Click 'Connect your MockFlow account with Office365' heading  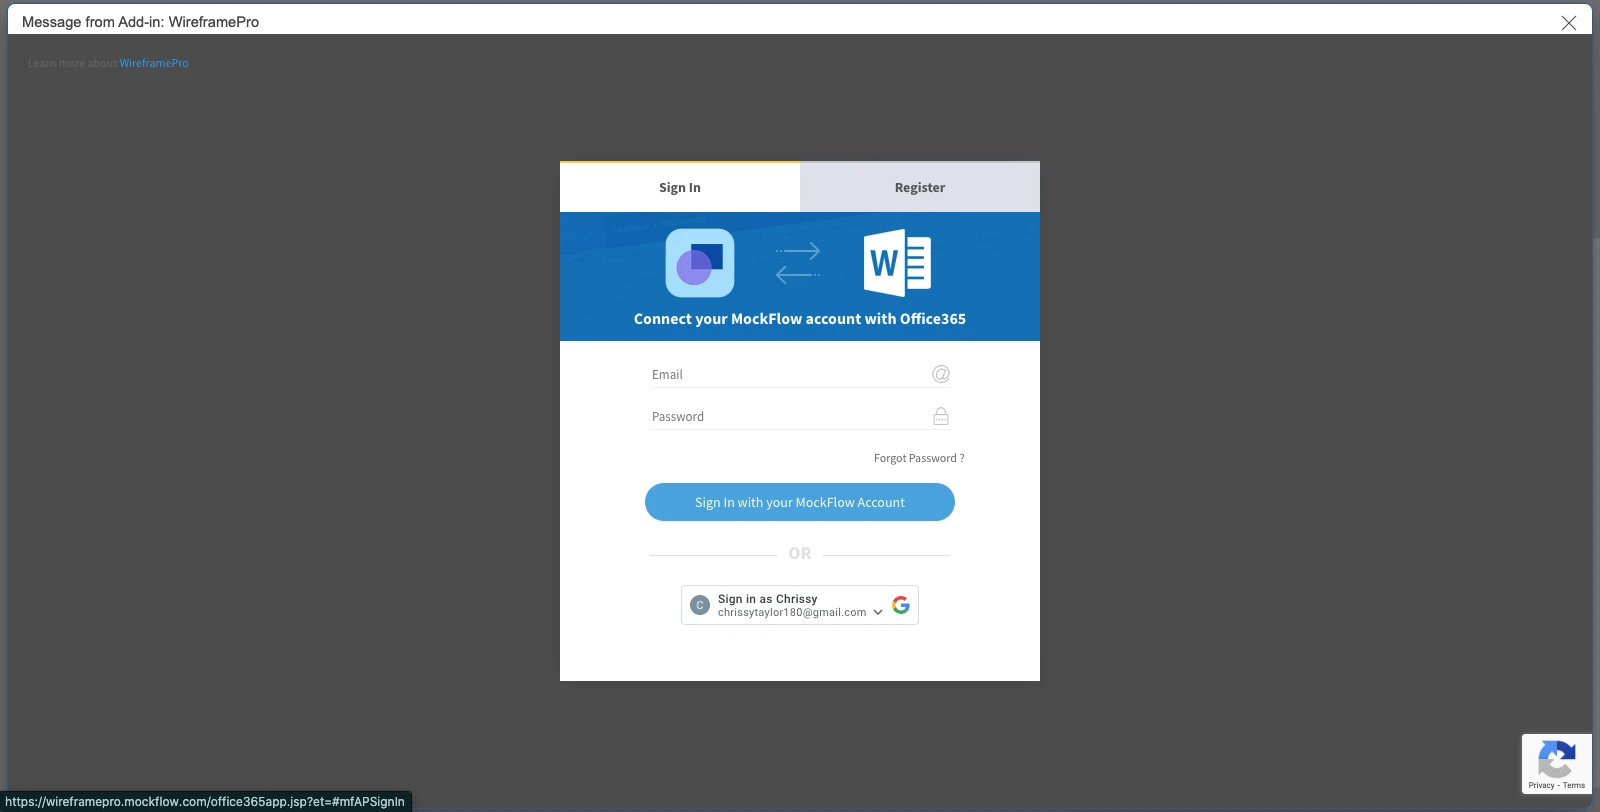(800, 319)
